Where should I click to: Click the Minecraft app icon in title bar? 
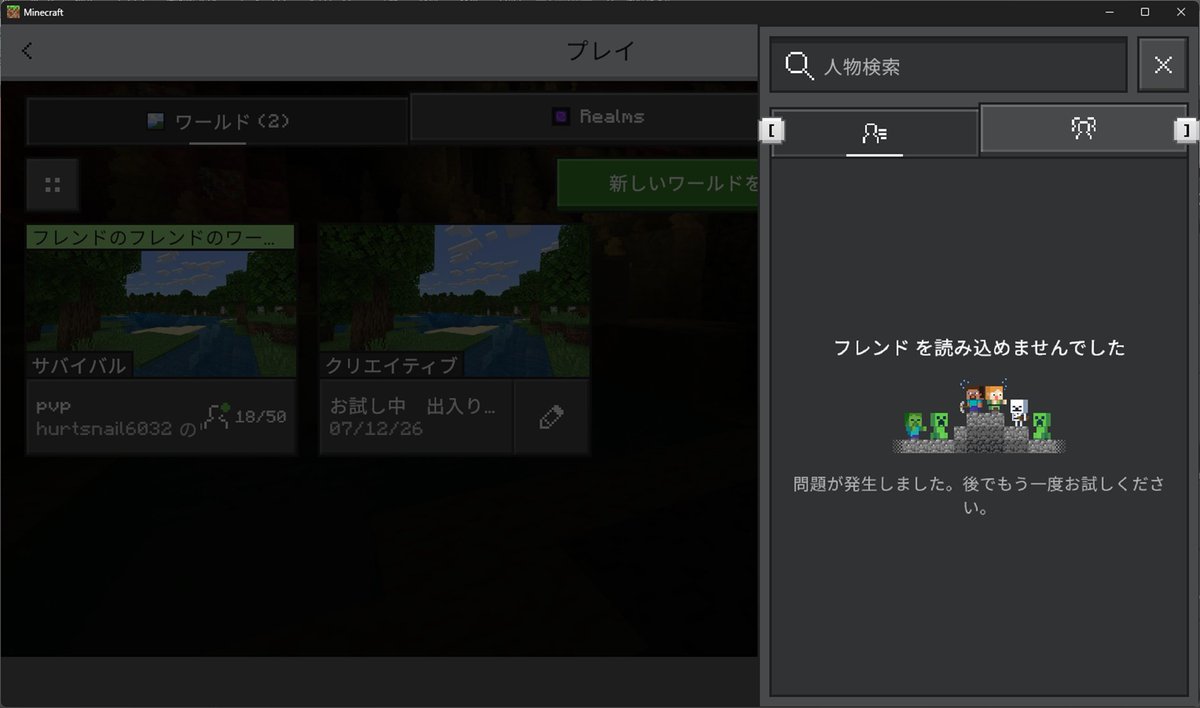(13, 11)
